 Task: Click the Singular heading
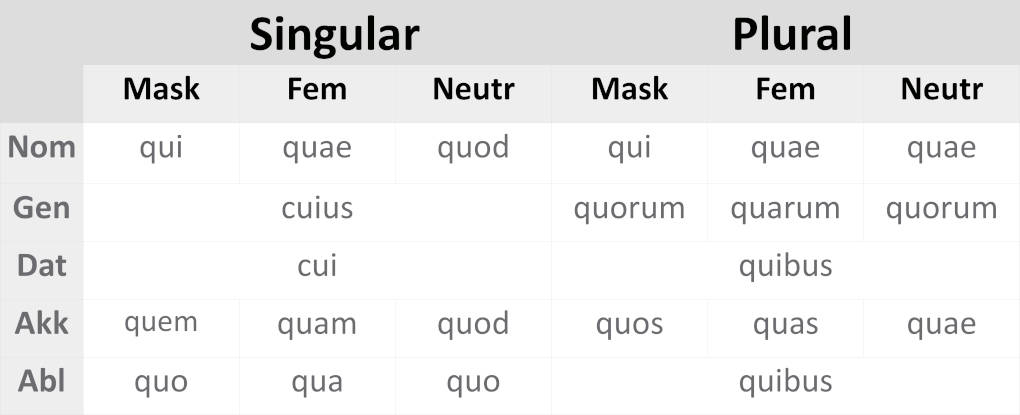pos(334,34)
